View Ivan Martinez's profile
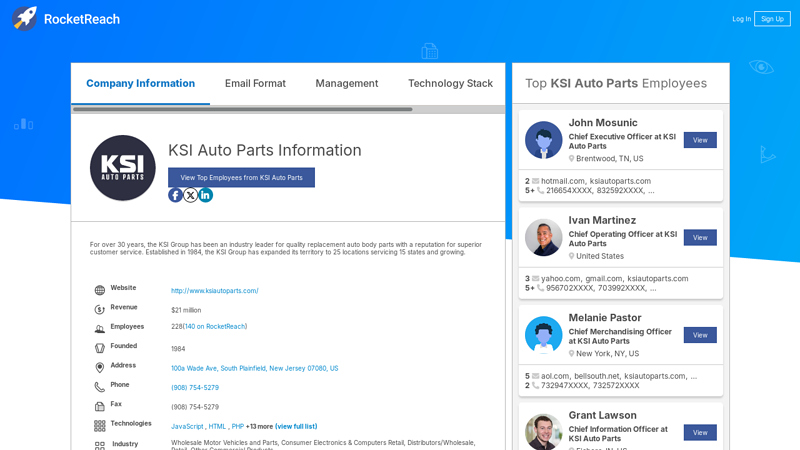The image size is (800, 450). click(x=700, y=238)
